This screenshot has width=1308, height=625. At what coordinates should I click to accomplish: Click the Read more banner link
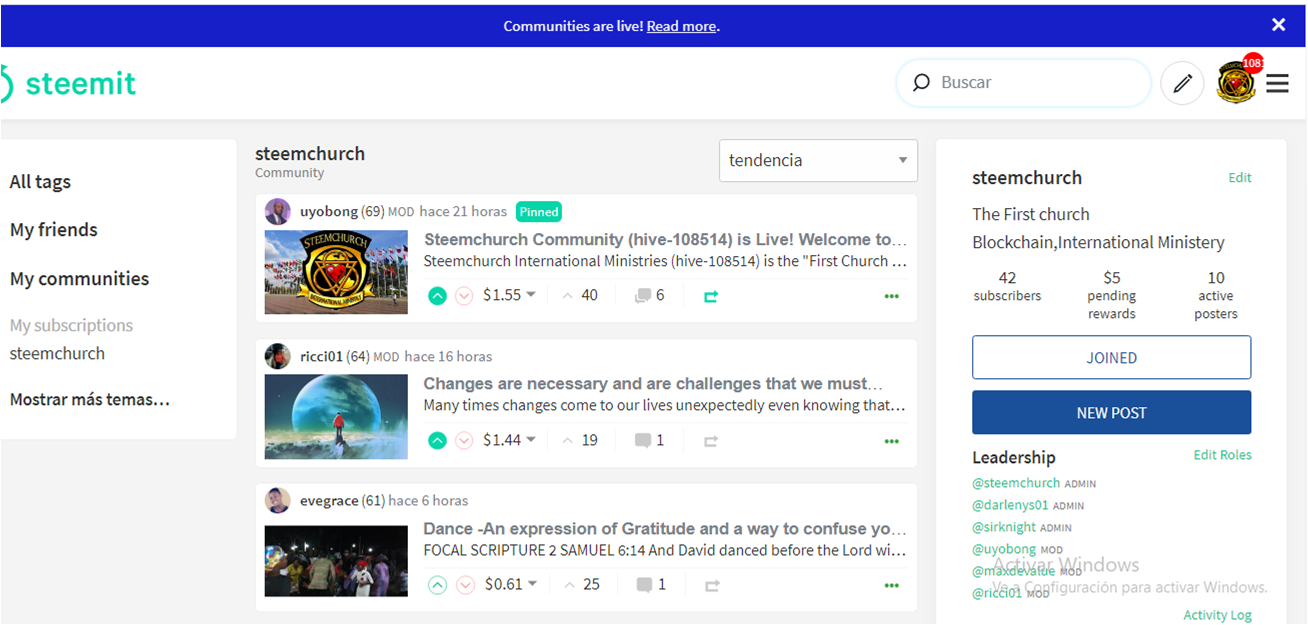tap(681, 26)
